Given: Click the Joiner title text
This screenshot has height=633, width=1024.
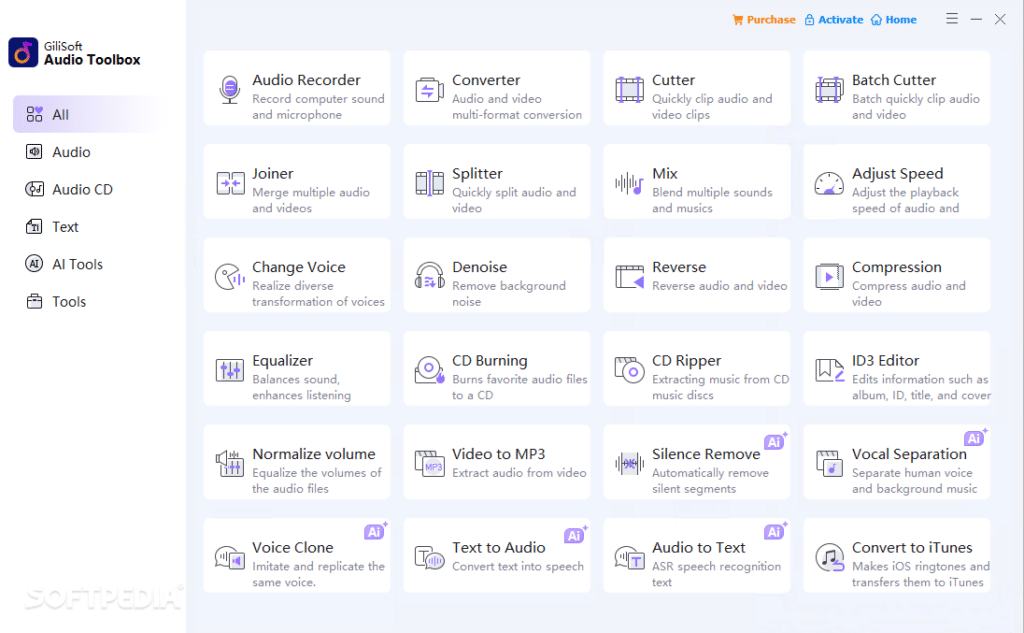Looking at the screenshot, I should [272, 174].
